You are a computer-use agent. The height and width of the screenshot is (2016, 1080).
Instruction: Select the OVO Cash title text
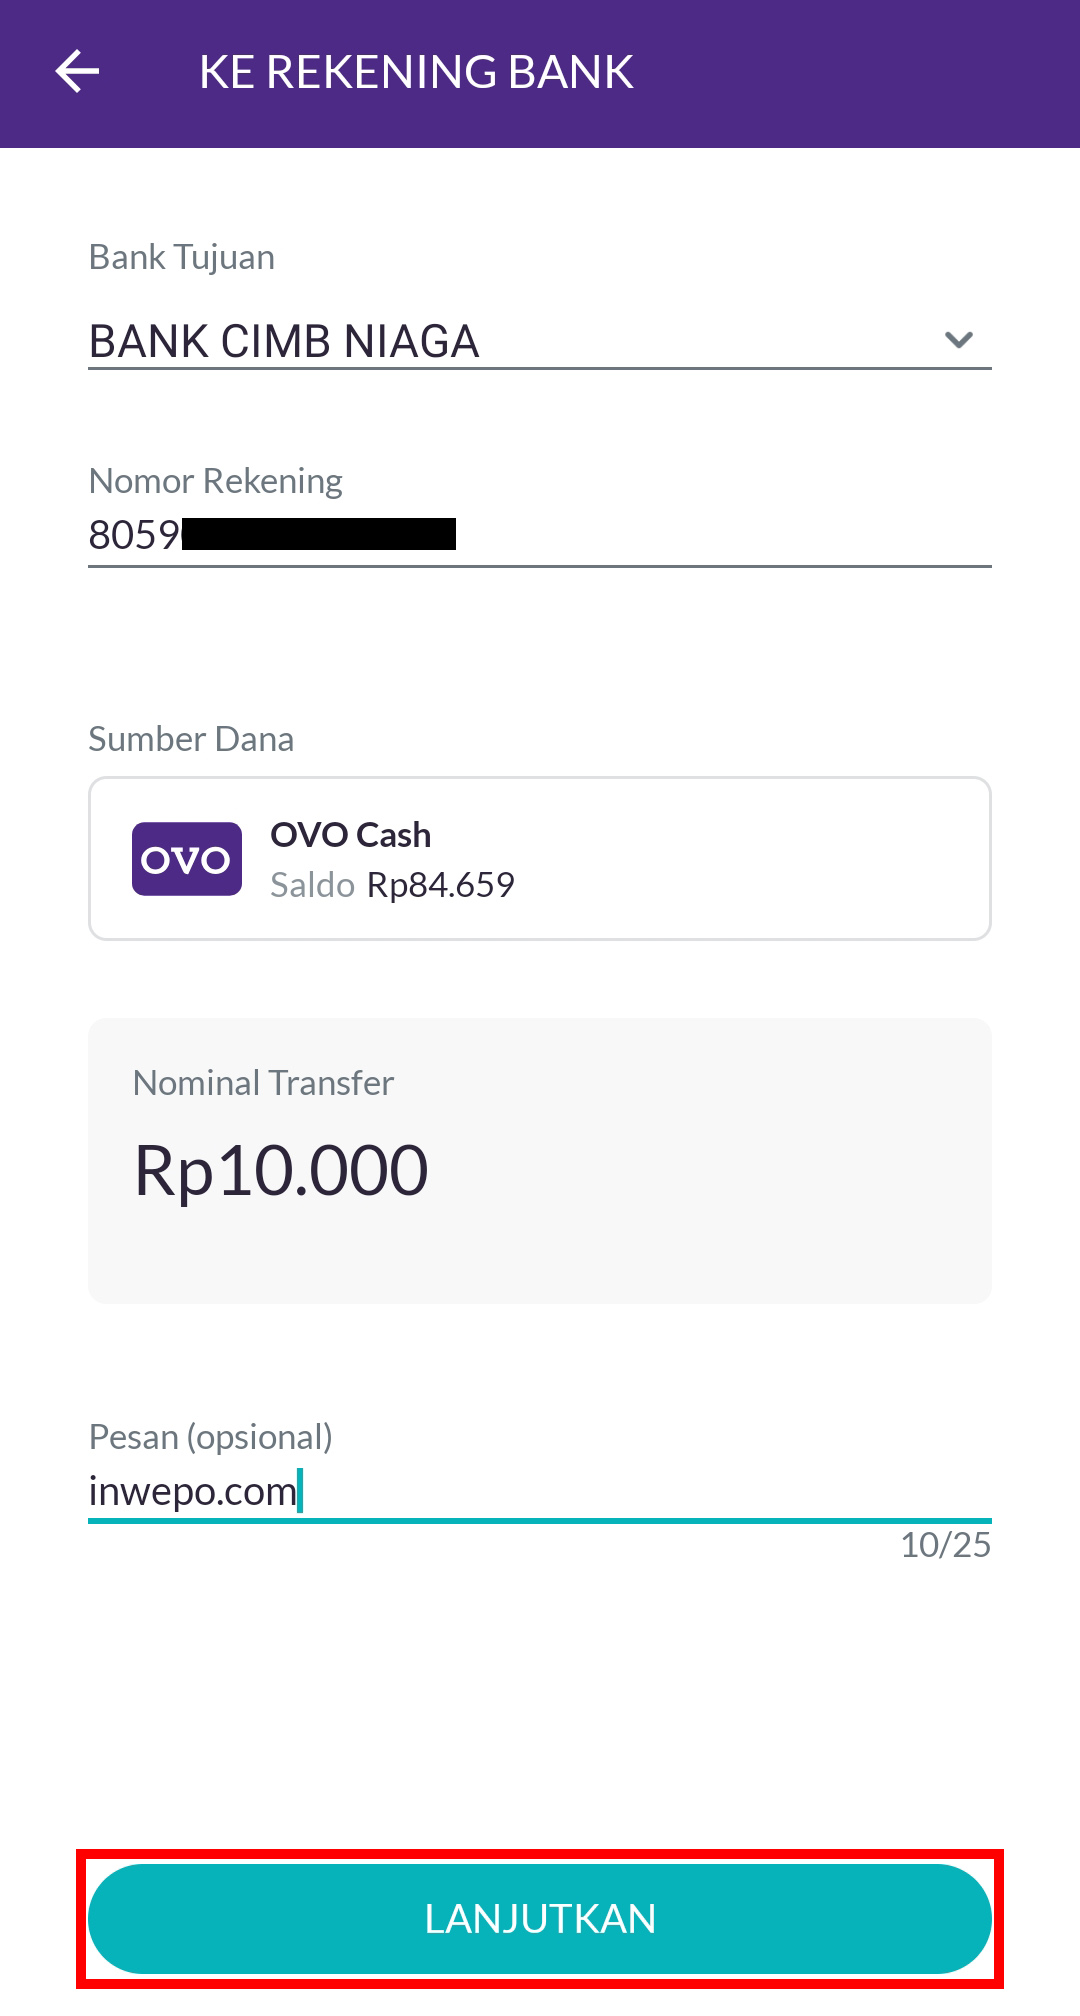point(350,835)
